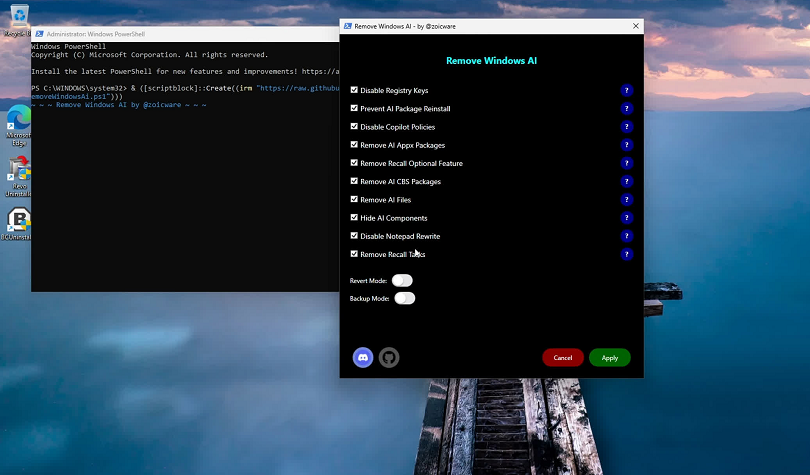
Task: Click help icon for Disable Registry Keys
Action: 627,91
